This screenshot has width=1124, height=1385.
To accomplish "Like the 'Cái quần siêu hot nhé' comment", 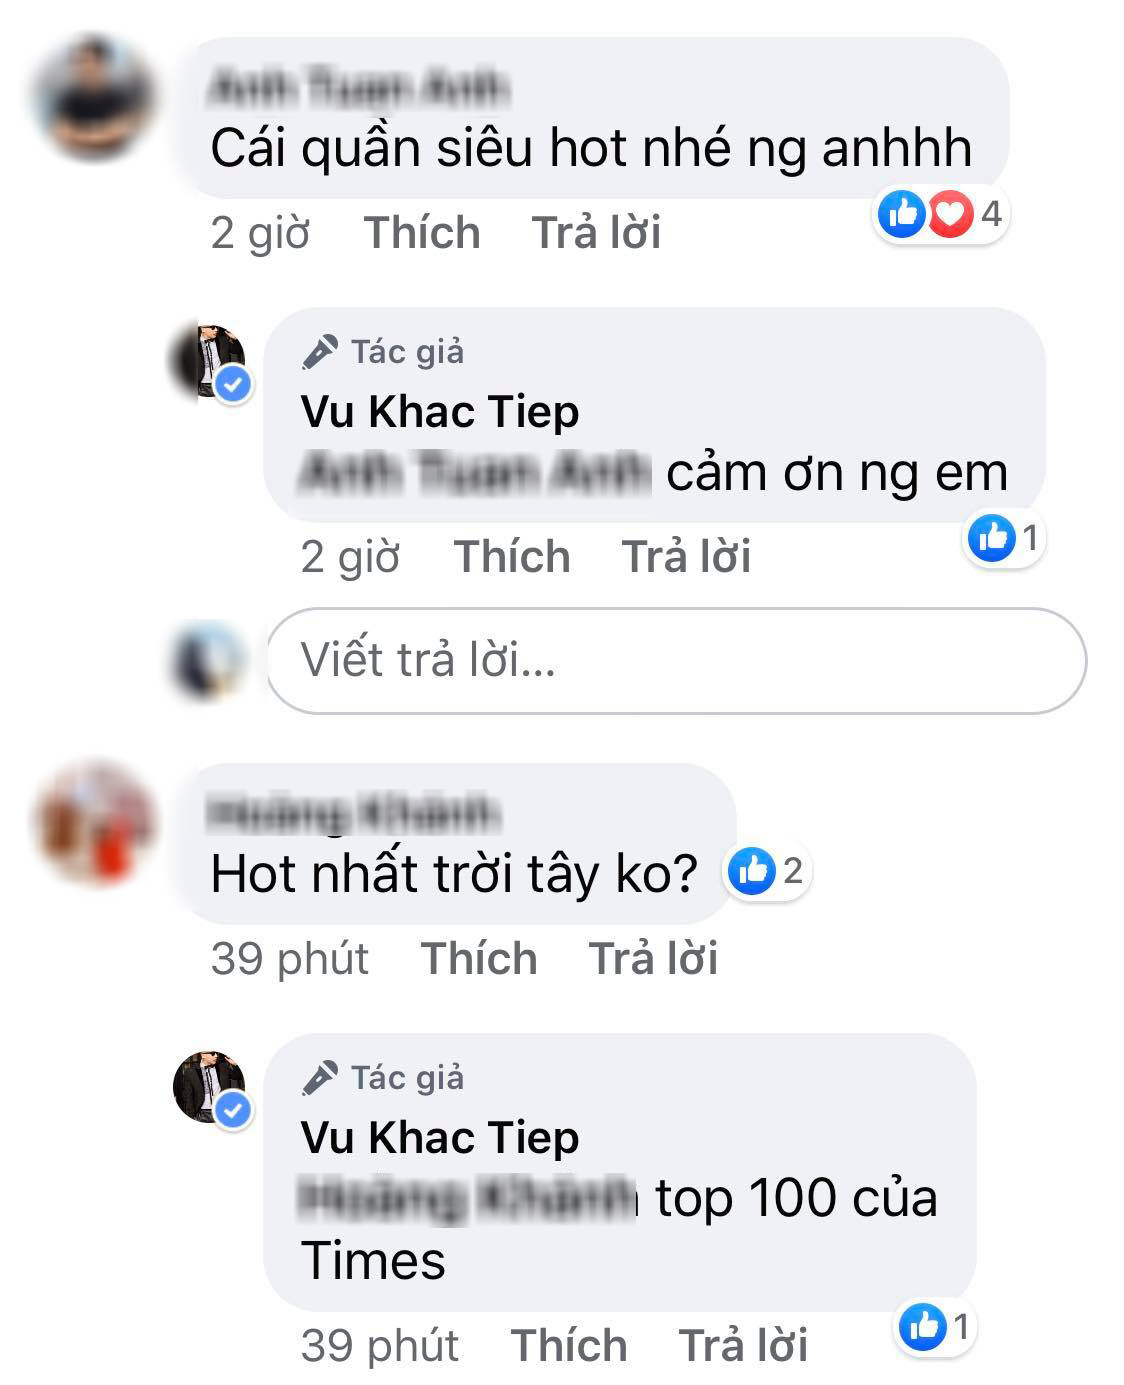I will pos(422,233).
